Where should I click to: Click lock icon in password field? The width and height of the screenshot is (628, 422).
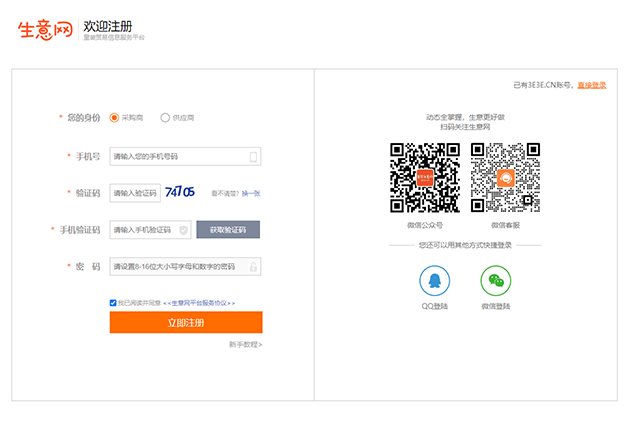pyautogui.click(x=253, y=267)
